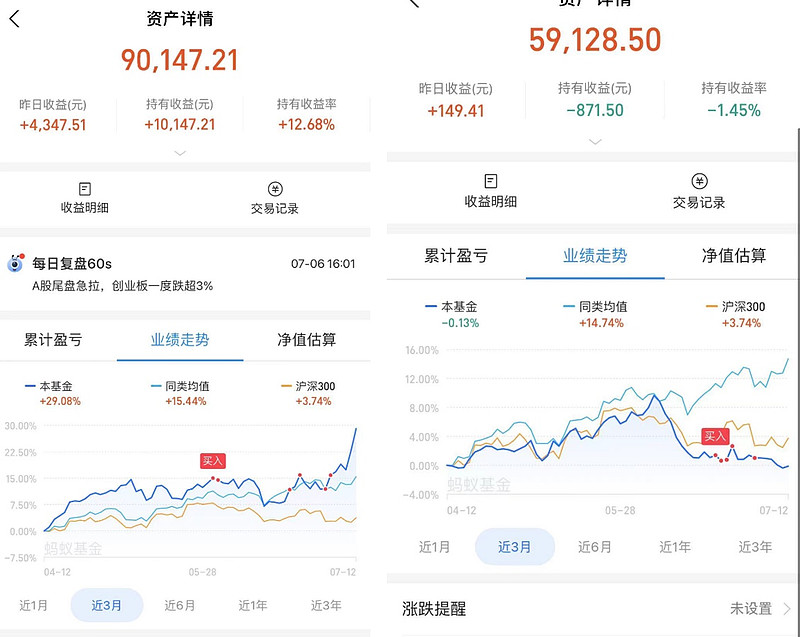Expand details chevron under left panel stats

click(x=180, y=153)
